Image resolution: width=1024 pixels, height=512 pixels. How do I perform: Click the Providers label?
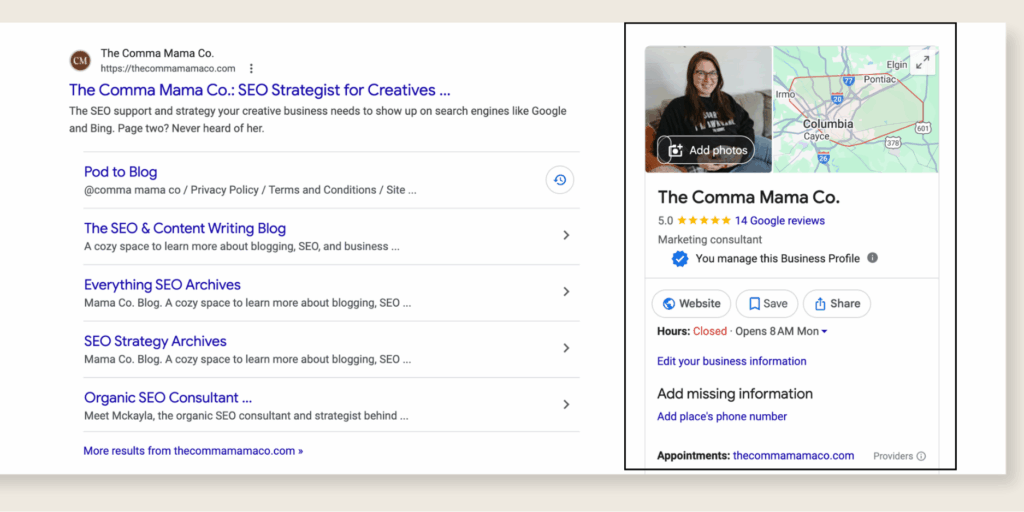(x=893, y=456)
